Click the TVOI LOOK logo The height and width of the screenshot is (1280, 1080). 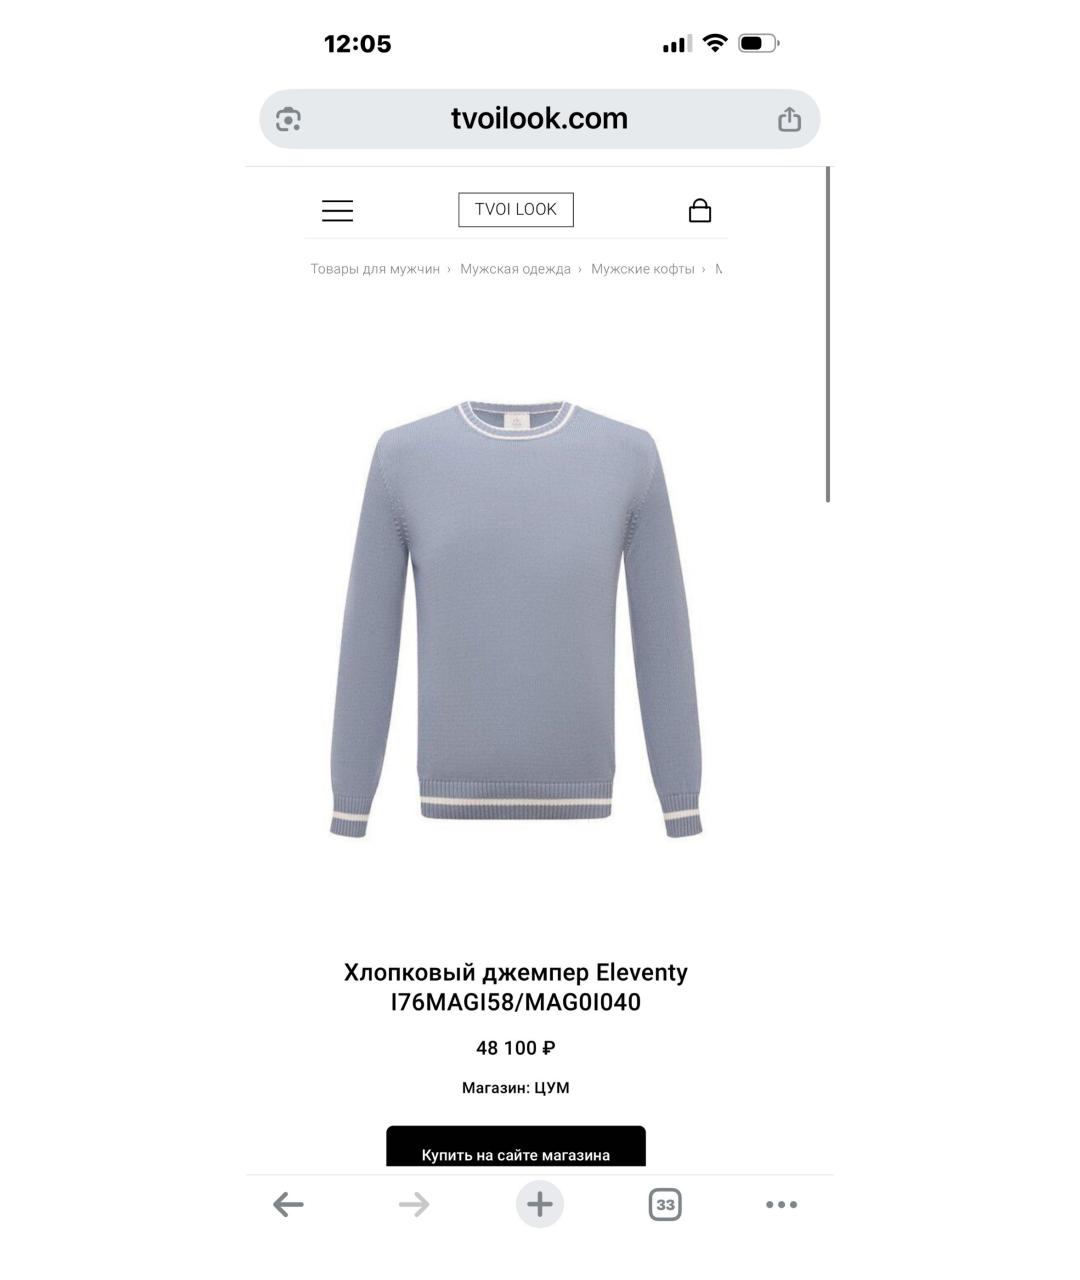point(516,210)
